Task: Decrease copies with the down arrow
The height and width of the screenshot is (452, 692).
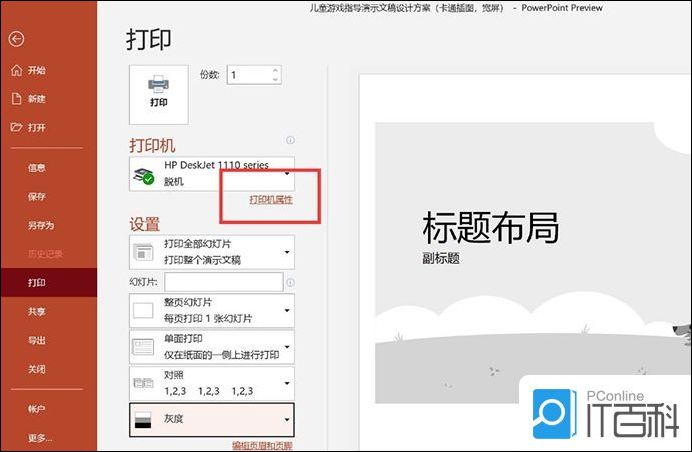Action: tap(275, 79)
